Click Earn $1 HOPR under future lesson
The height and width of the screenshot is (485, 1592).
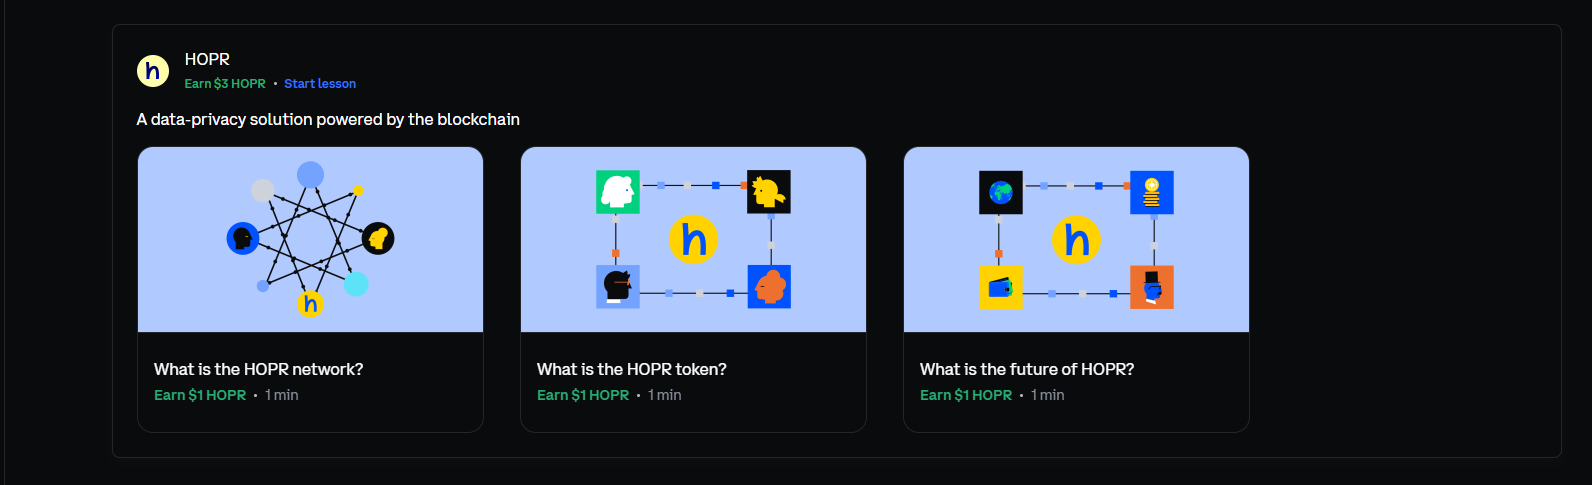(966, 395)
